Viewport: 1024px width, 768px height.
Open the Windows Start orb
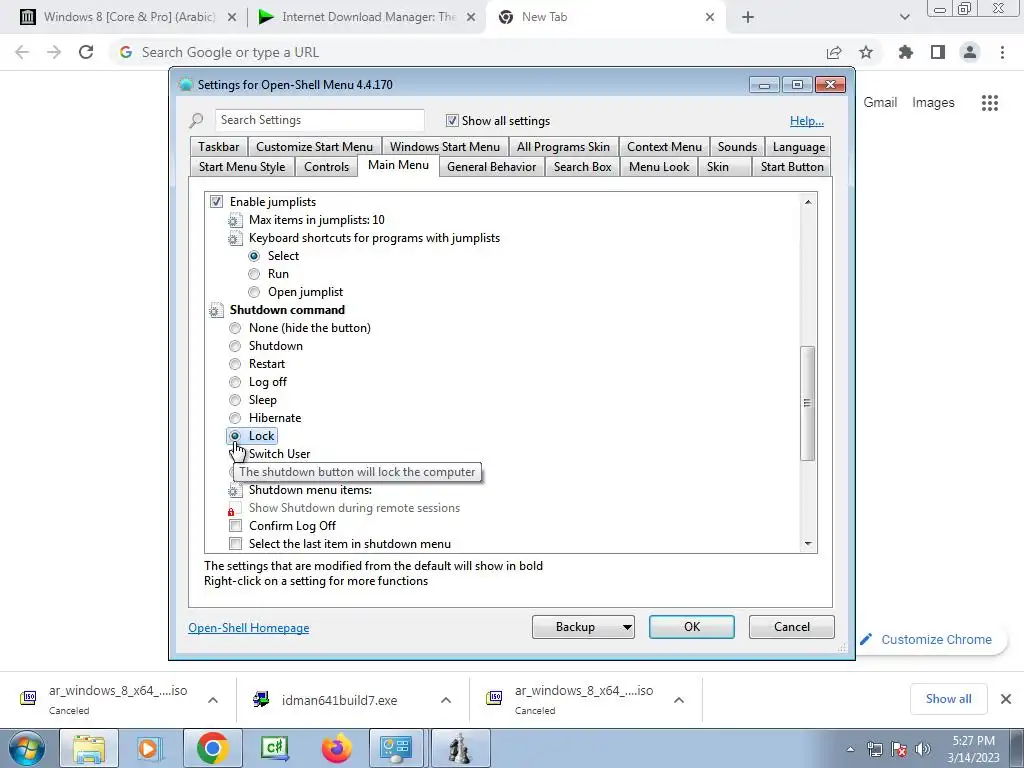pos(25,748)
